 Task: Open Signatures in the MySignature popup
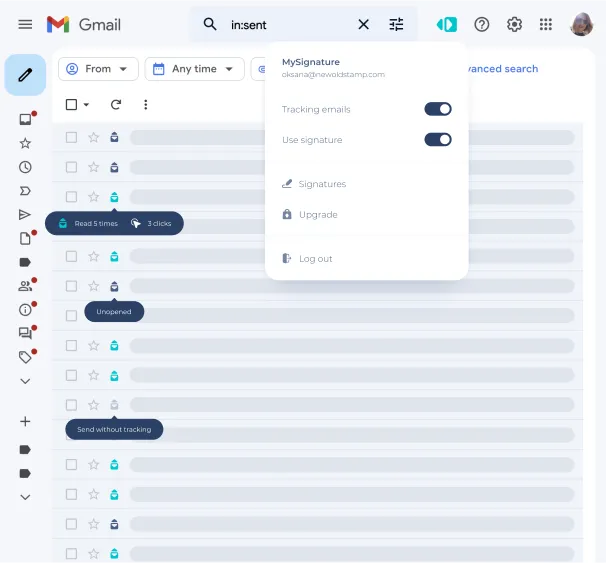point(314,184)
